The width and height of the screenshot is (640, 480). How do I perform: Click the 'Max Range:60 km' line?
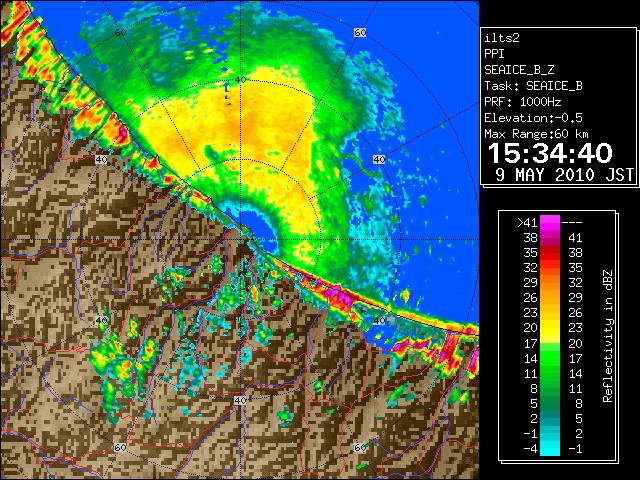click(x=536, y=134)
